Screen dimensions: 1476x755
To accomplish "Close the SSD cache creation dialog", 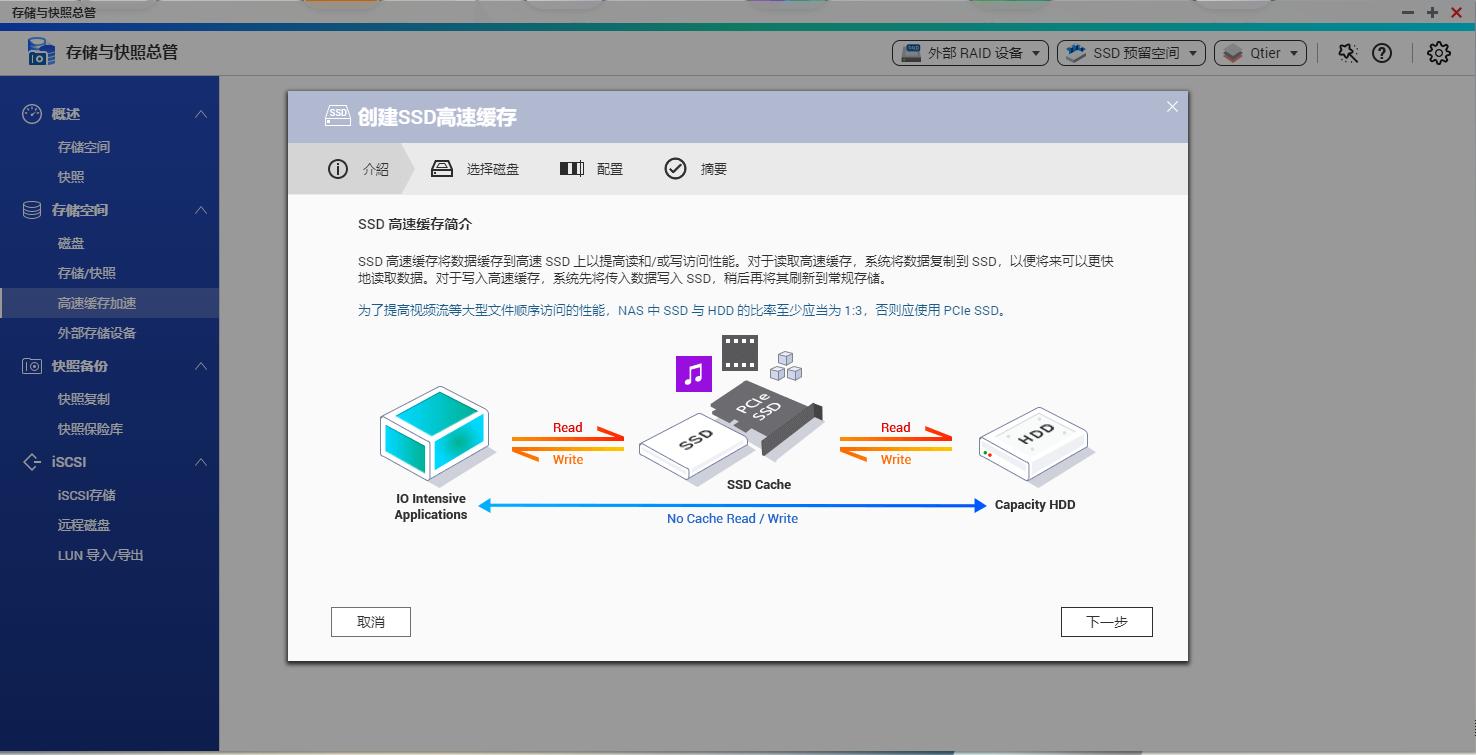I will pyautogui.click(x=1171, y=106).
